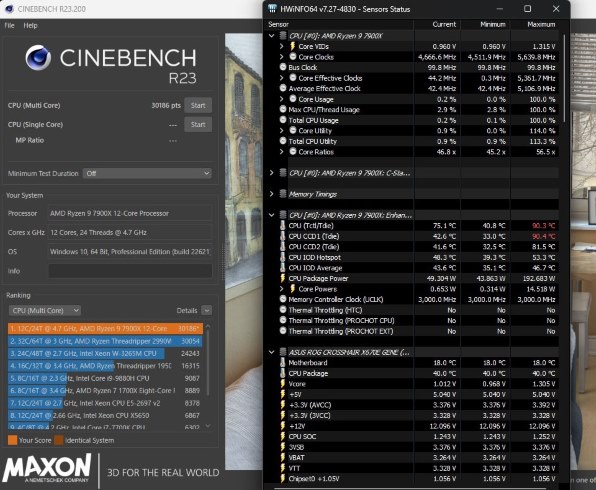This screenshot has height=490, width=596.
Task: Open the Help menu in Cinebench
Action: (30, 25)
